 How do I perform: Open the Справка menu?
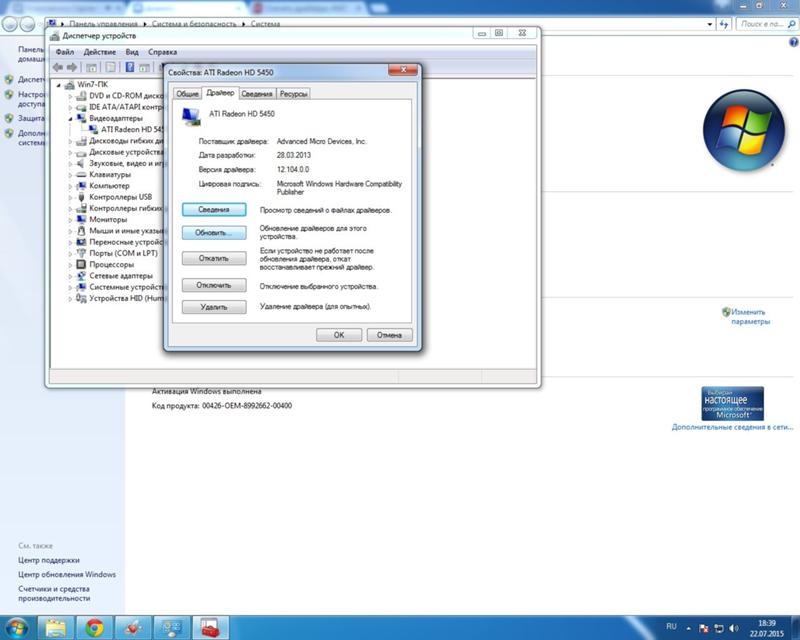[x=163, y=52]
